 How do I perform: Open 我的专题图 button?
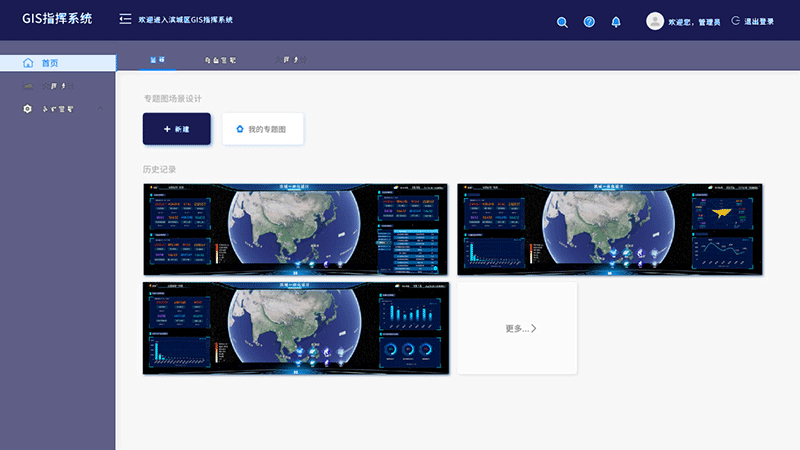click(x=262, y=129)
